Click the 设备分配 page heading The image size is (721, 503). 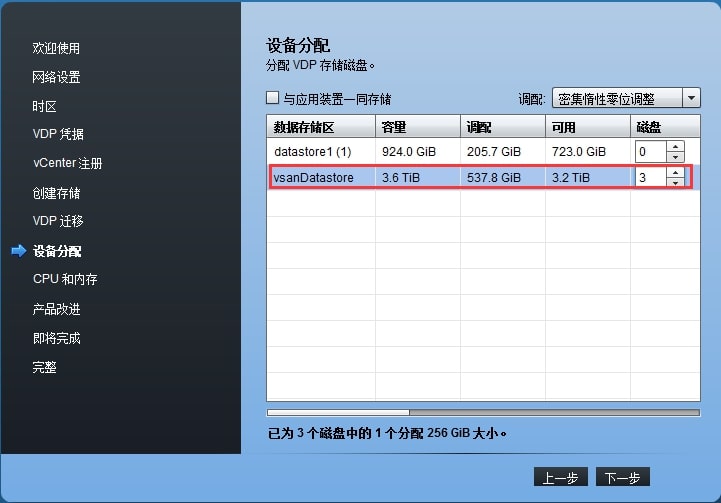click(298, 45)
